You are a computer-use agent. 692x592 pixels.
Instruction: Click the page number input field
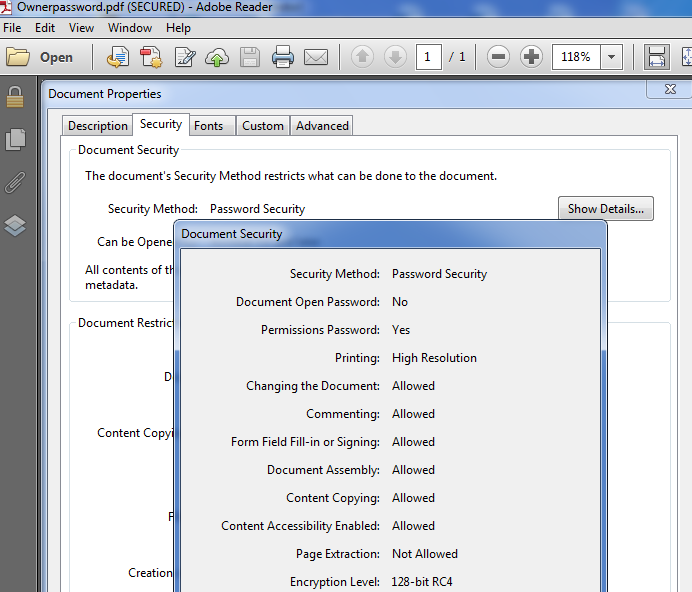[429, 57]
